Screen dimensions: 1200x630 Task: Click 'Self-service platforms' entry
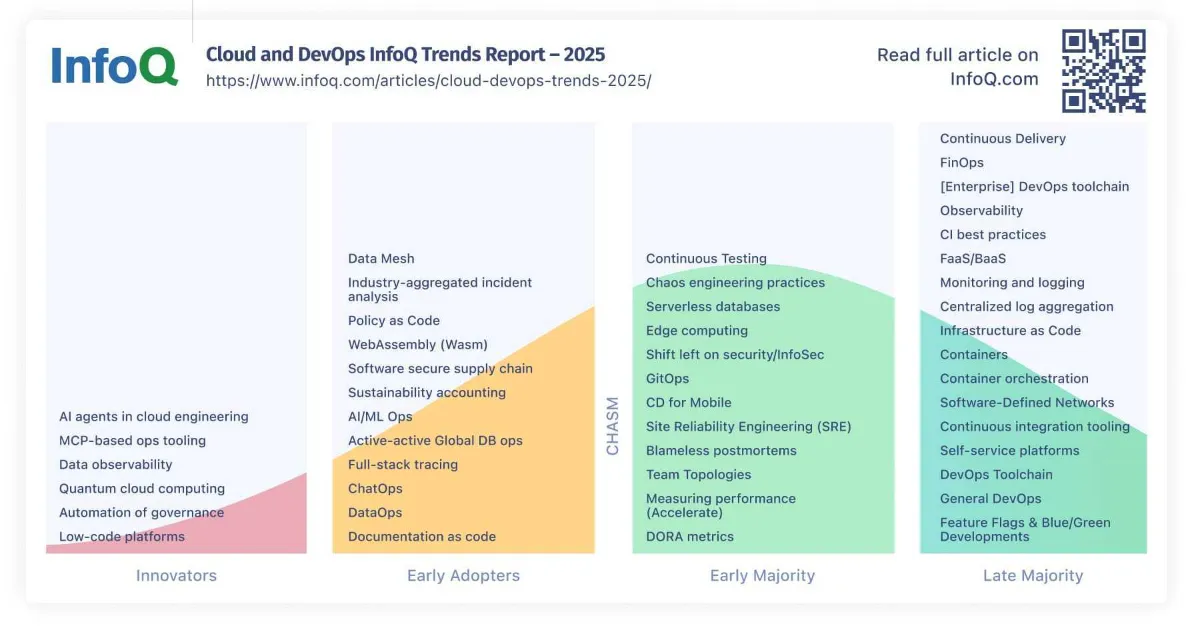tap(1010, 451)
